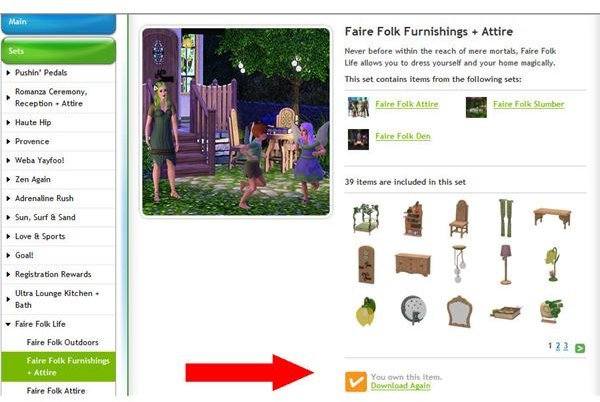Screen dimensions: 600x402
Task: Click the Download Again link
Action: tap(400, 386)
